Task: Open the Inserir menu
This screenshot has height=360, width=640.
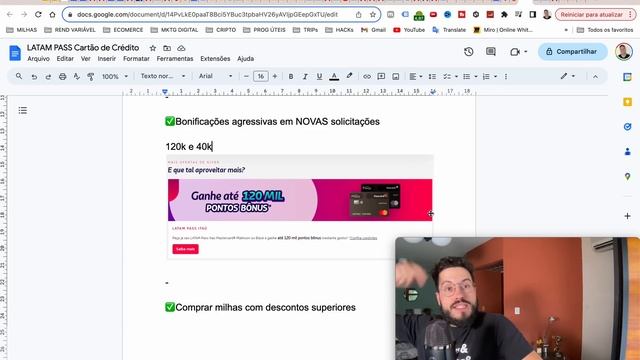Action: 107,59
